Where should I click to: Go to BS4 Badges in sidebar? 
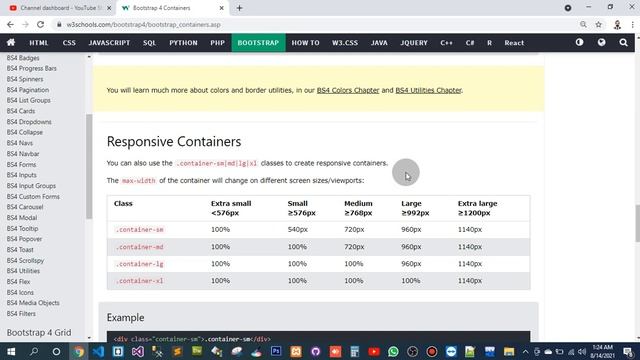point(23,58)
